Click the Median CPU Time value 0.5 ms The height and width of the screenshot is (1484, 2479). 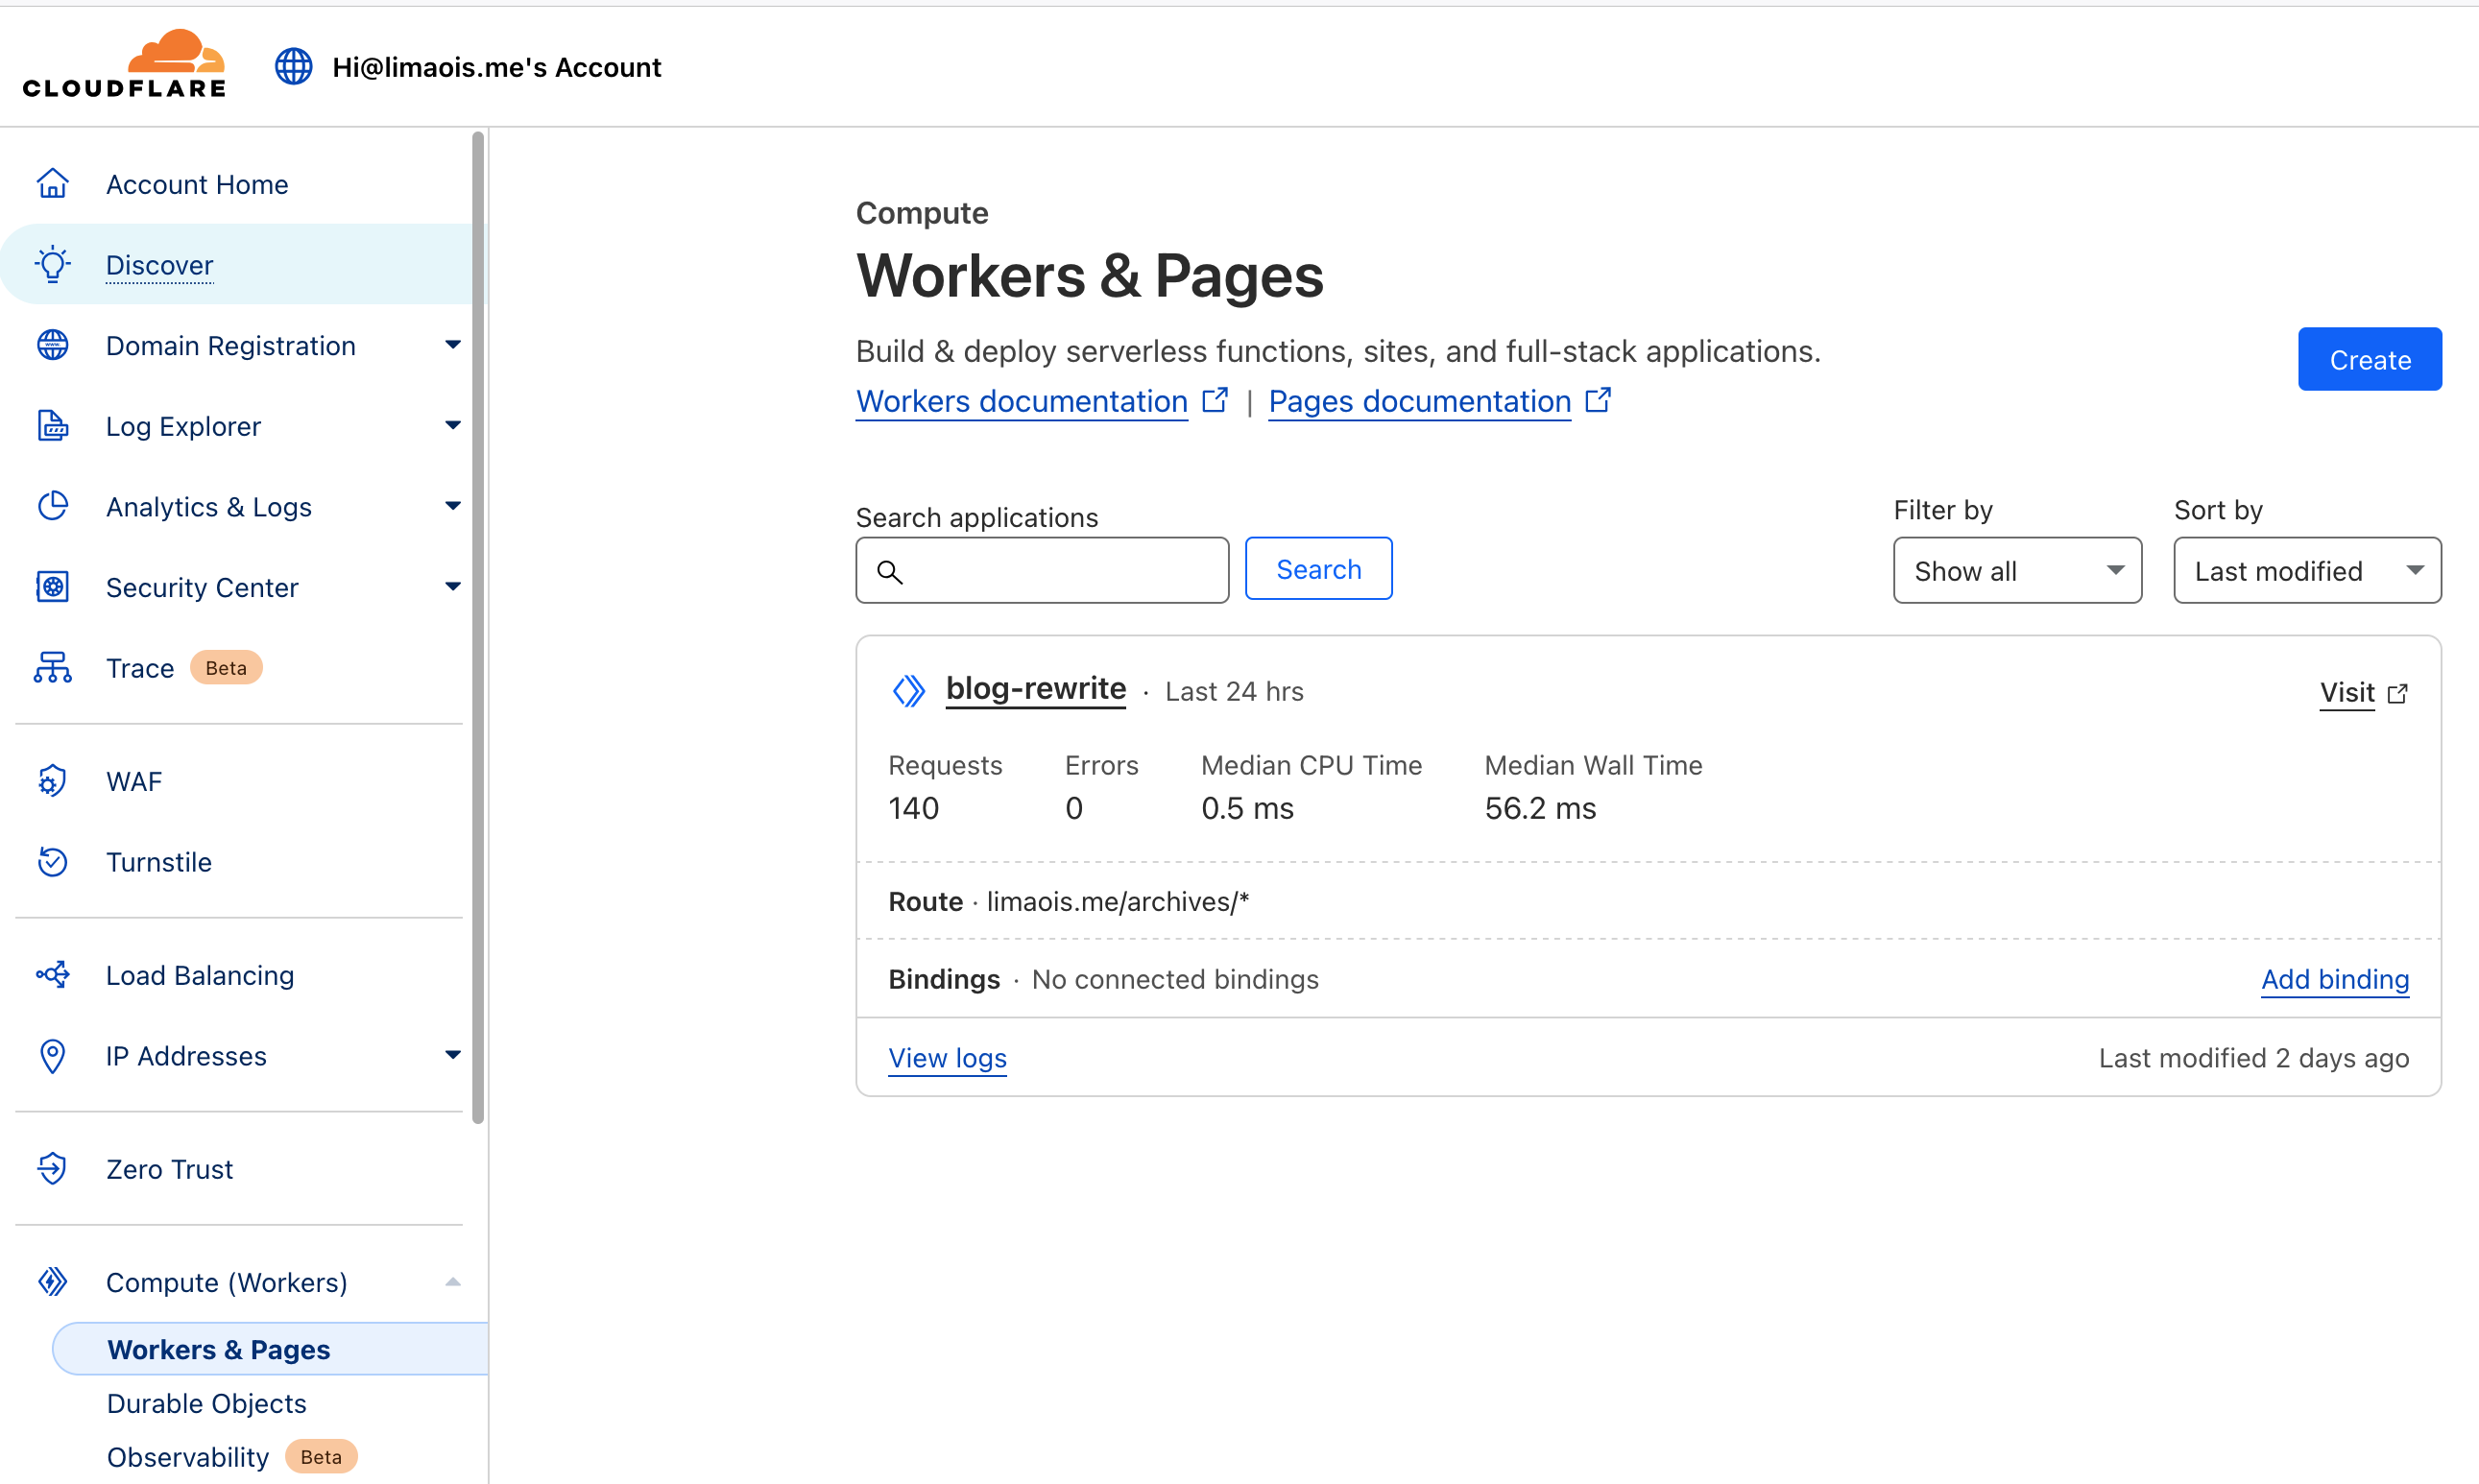tap(1247, 808)
